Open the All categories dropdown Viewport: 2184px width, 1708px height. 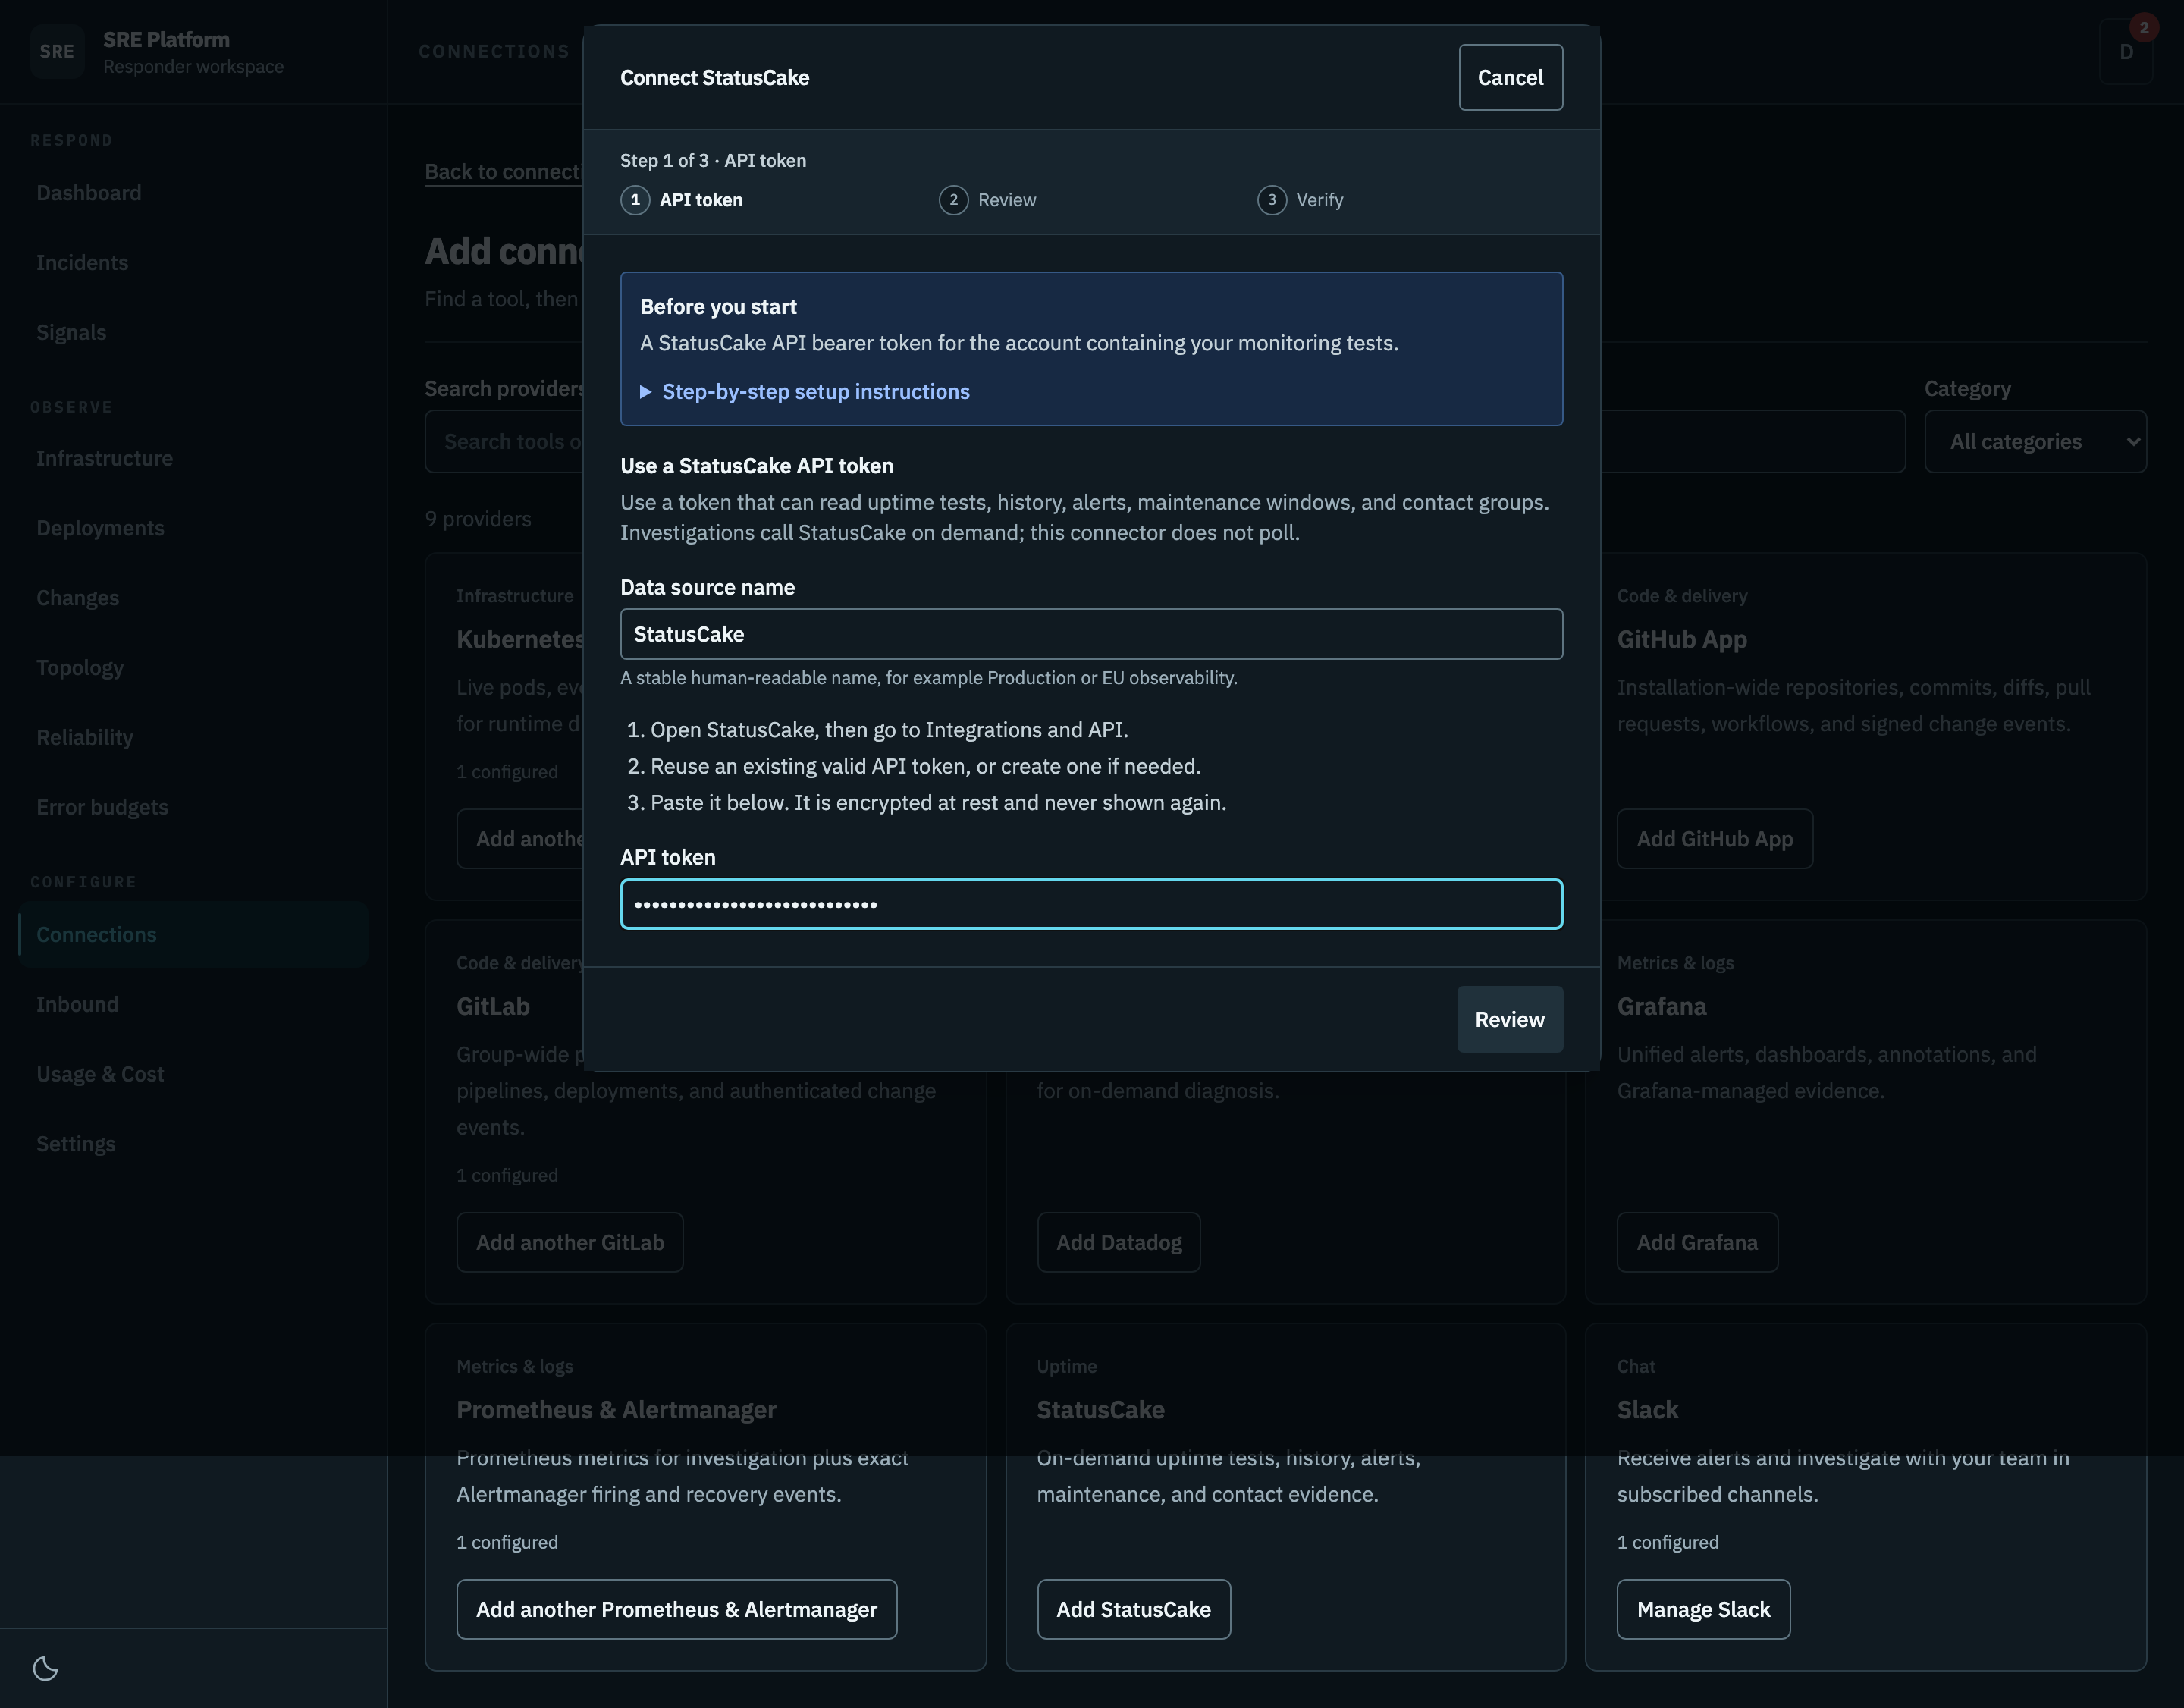coord(2035,441)
